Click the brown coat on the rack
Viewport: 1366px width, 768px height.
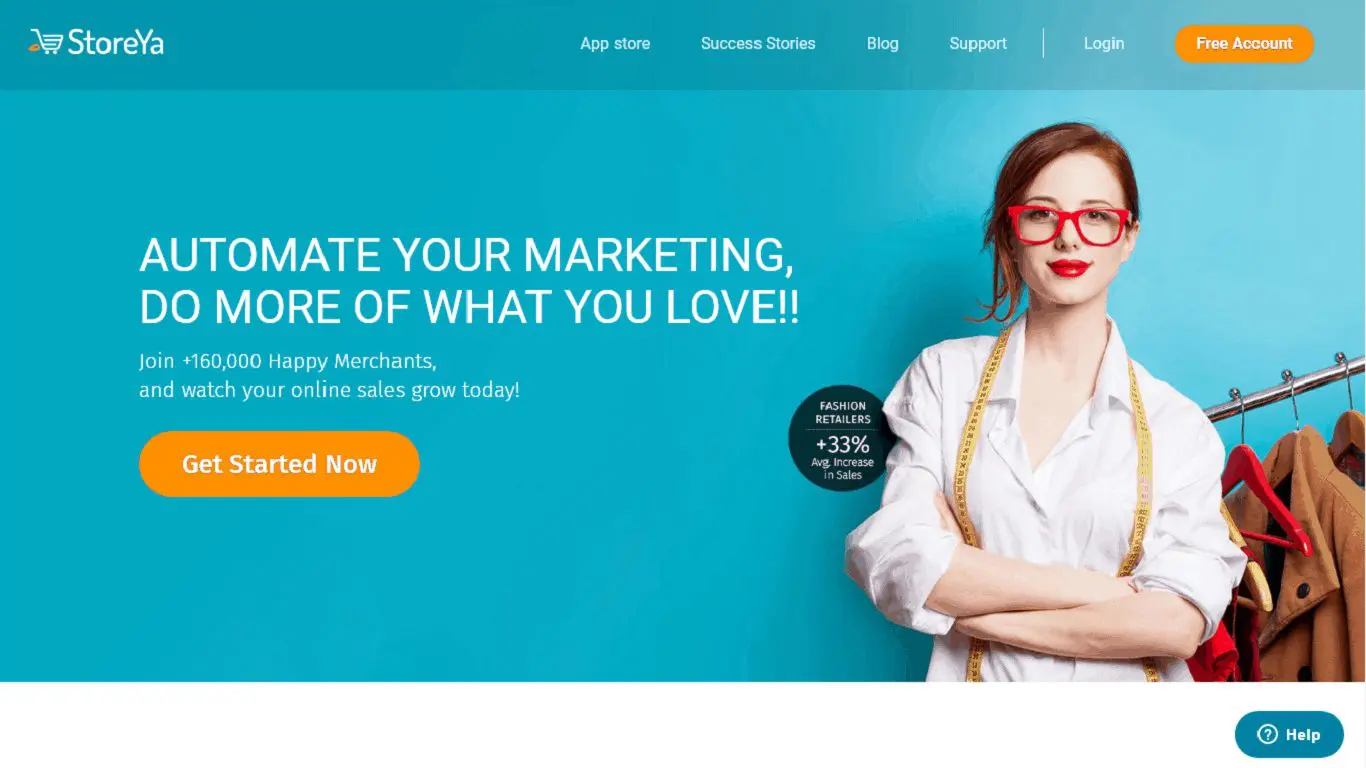coord(1300,560)
